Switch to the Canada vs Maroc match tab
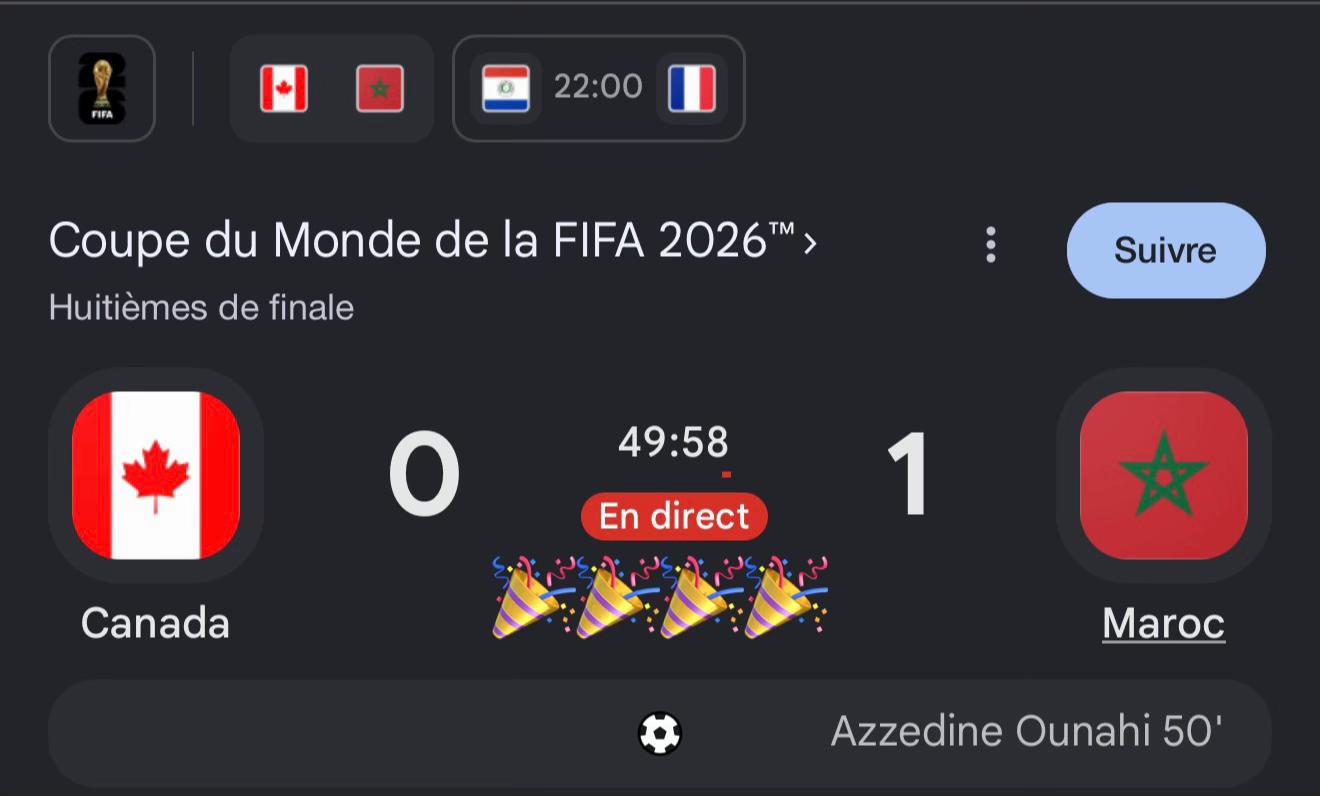This screenshot has width=1320, height=796. point(332,89)
